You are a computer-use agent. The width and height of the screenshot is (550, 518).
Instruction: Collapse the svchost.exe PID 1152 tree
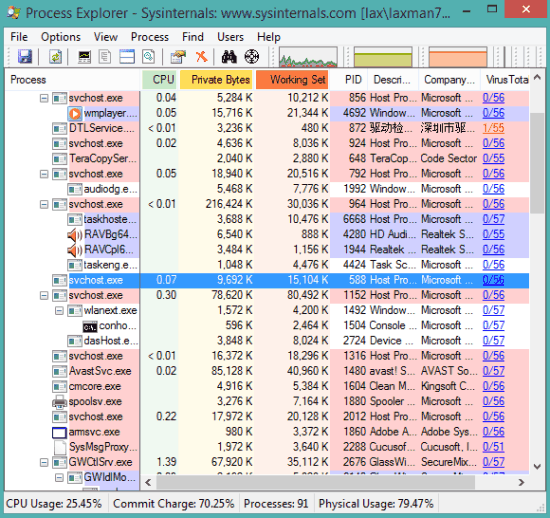point(44,295)
